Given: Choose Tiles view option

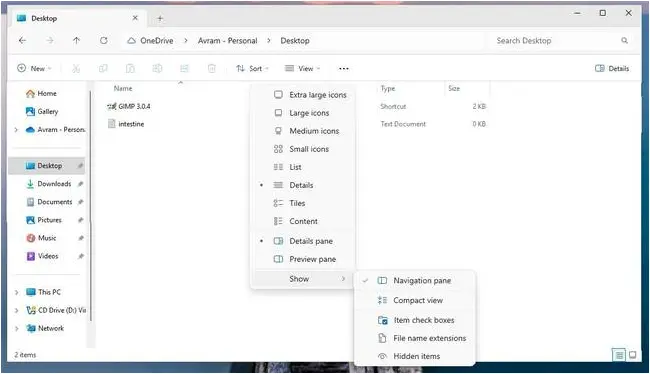Looking at the screenshot, I should click(x=303, y=203).
